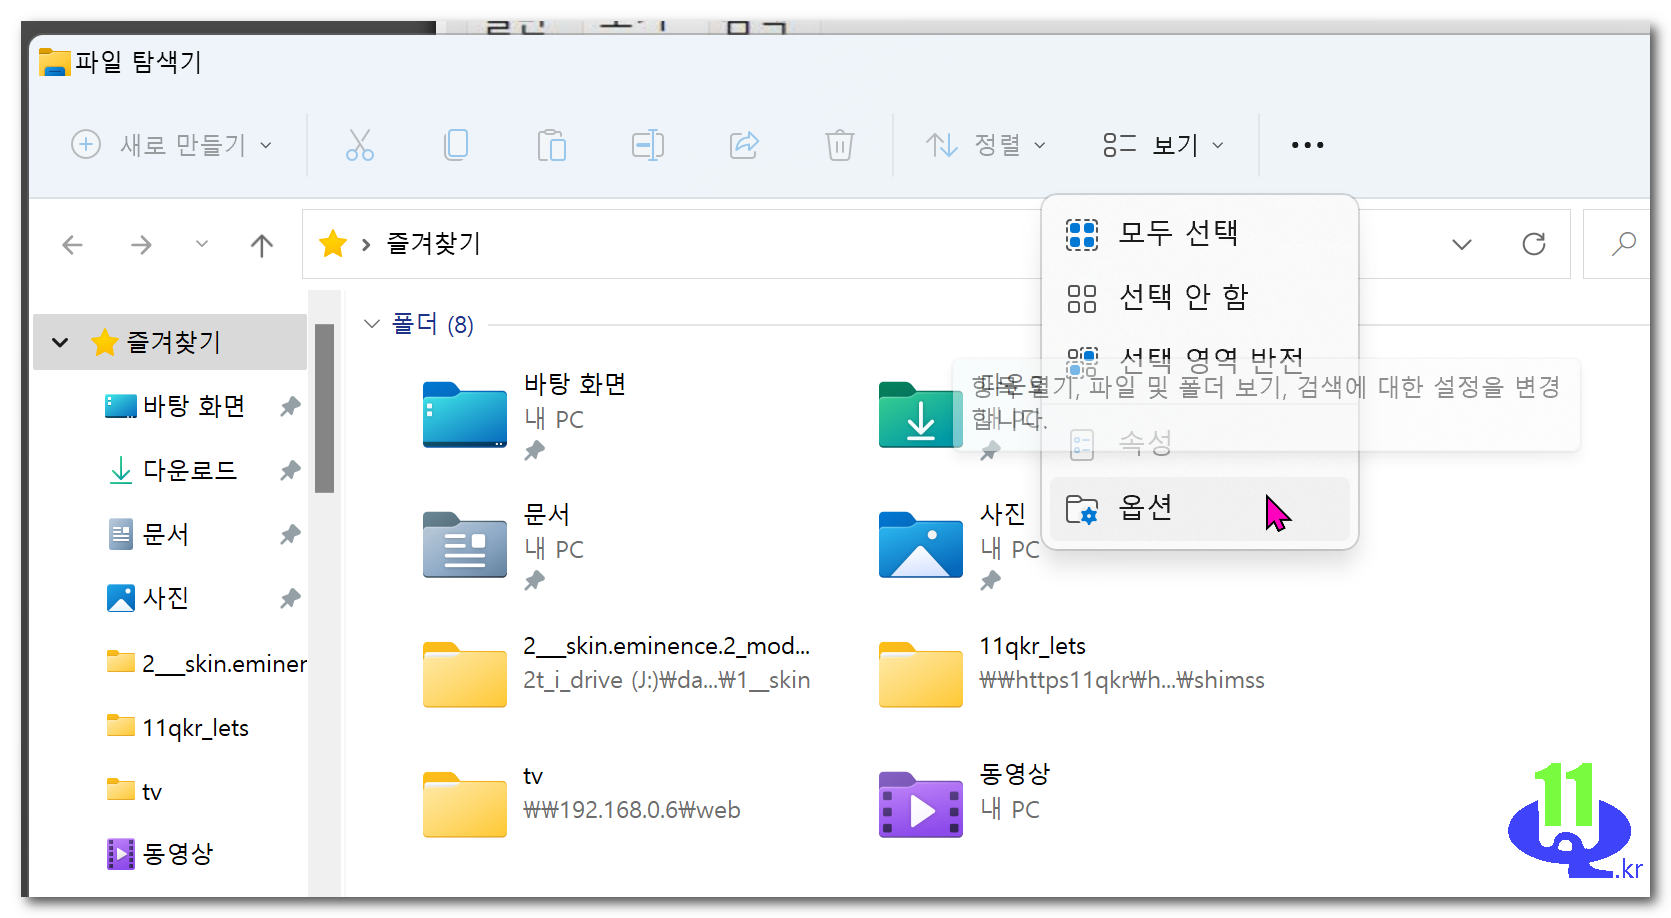Click the 즐겨찾기 breadcrumb in address bar

(x=433, y=243)
